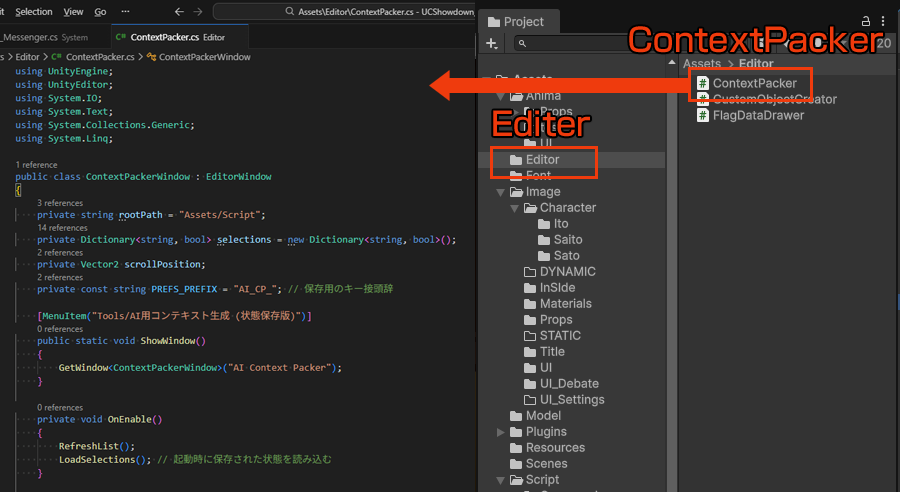Open the overflow ellipsis menu in menu bar
900x492 pixels.
(x=127, y=12)
